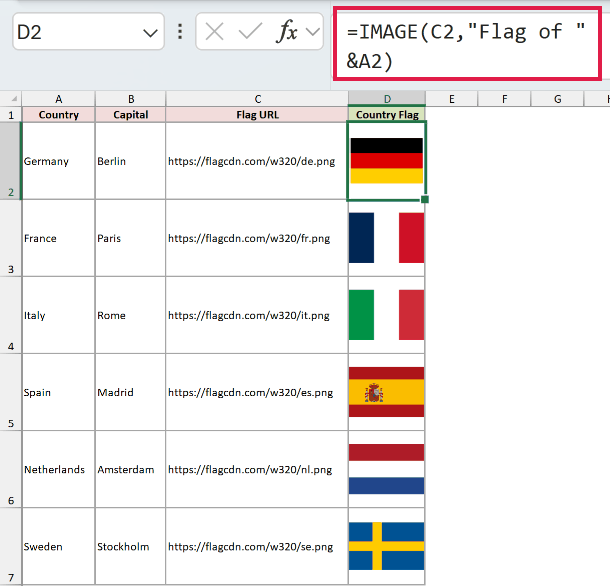This screenshot has width=610, height=586.
Task: Click the three-dot formula bar handle
Action: 180,32
